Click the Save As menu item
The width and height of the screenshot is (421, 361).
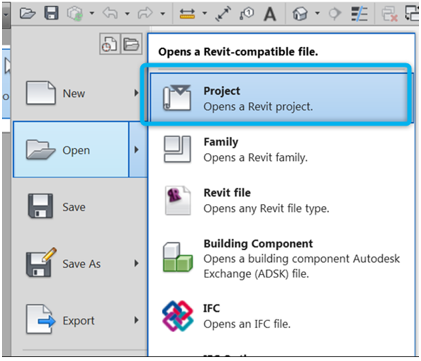click(x=71, y=264)
